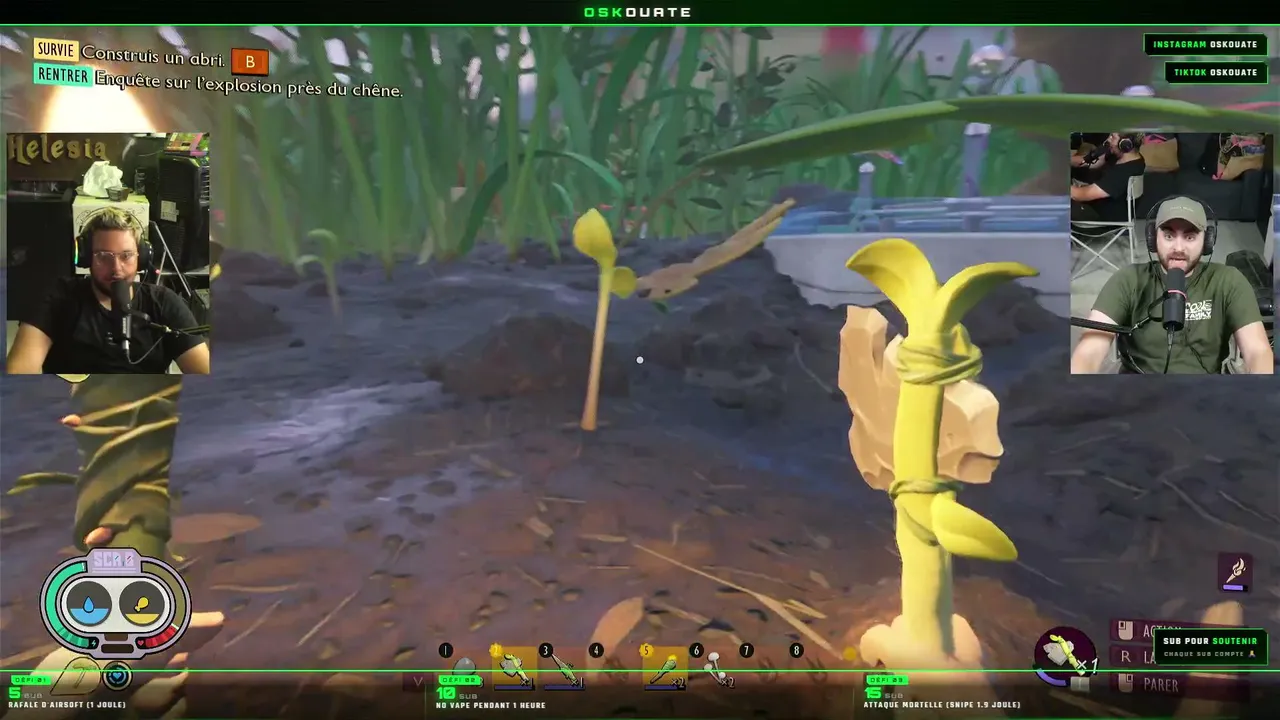Select the mushrooms in hotbar slot 6
Image resolution: width=1280 pixels, height=720 pixels.
(714, 667)
